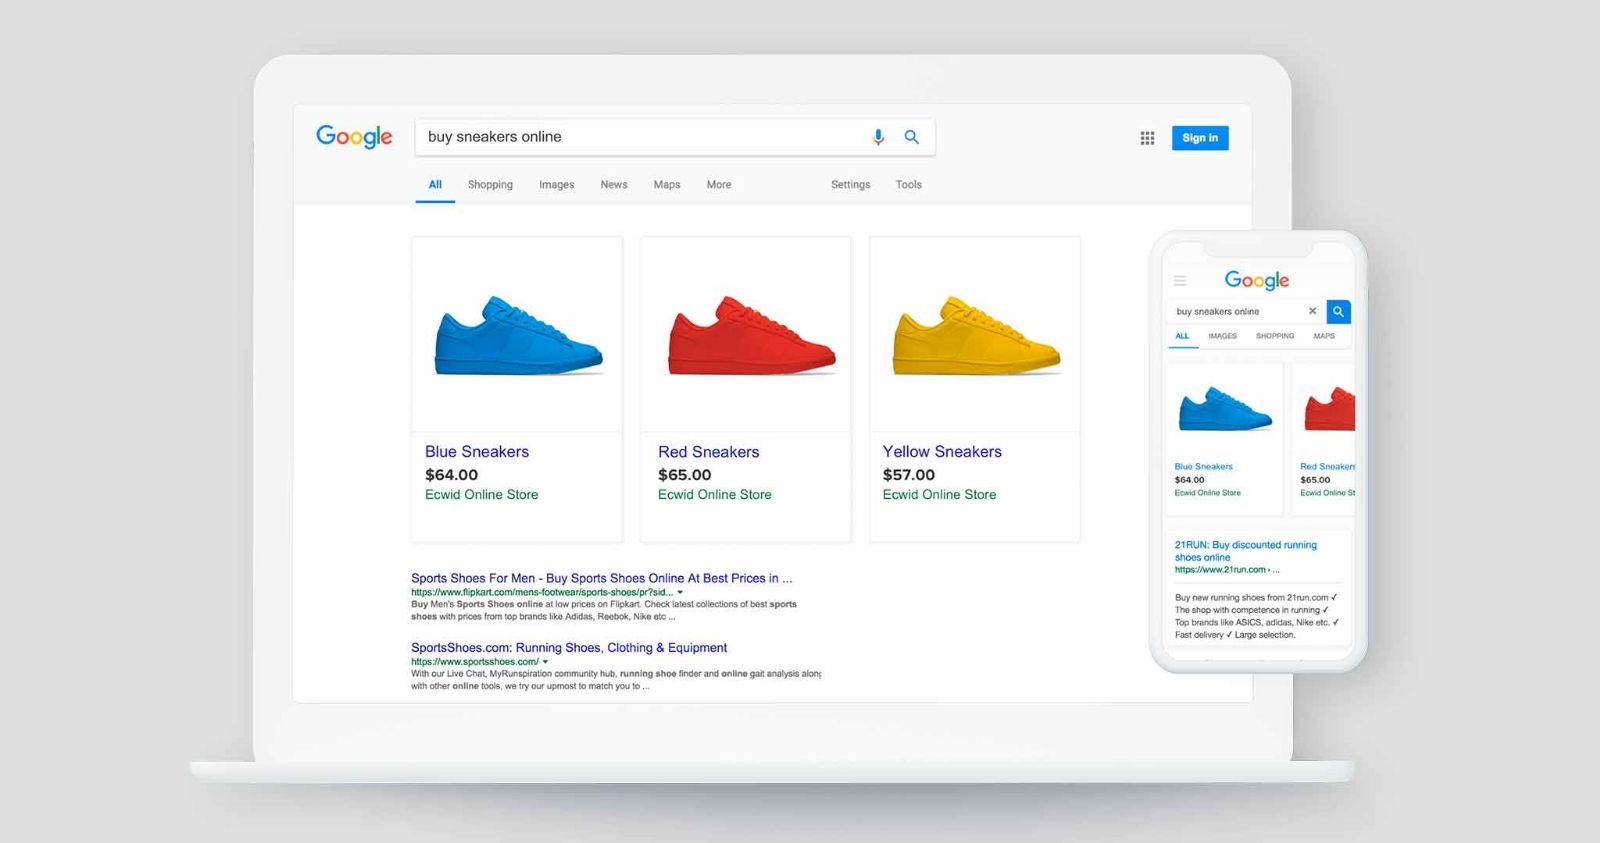The image size is (1600, 843).
Task: Expand dropdown arrow beside flipkart.com URL
Action: click(680, 592)
